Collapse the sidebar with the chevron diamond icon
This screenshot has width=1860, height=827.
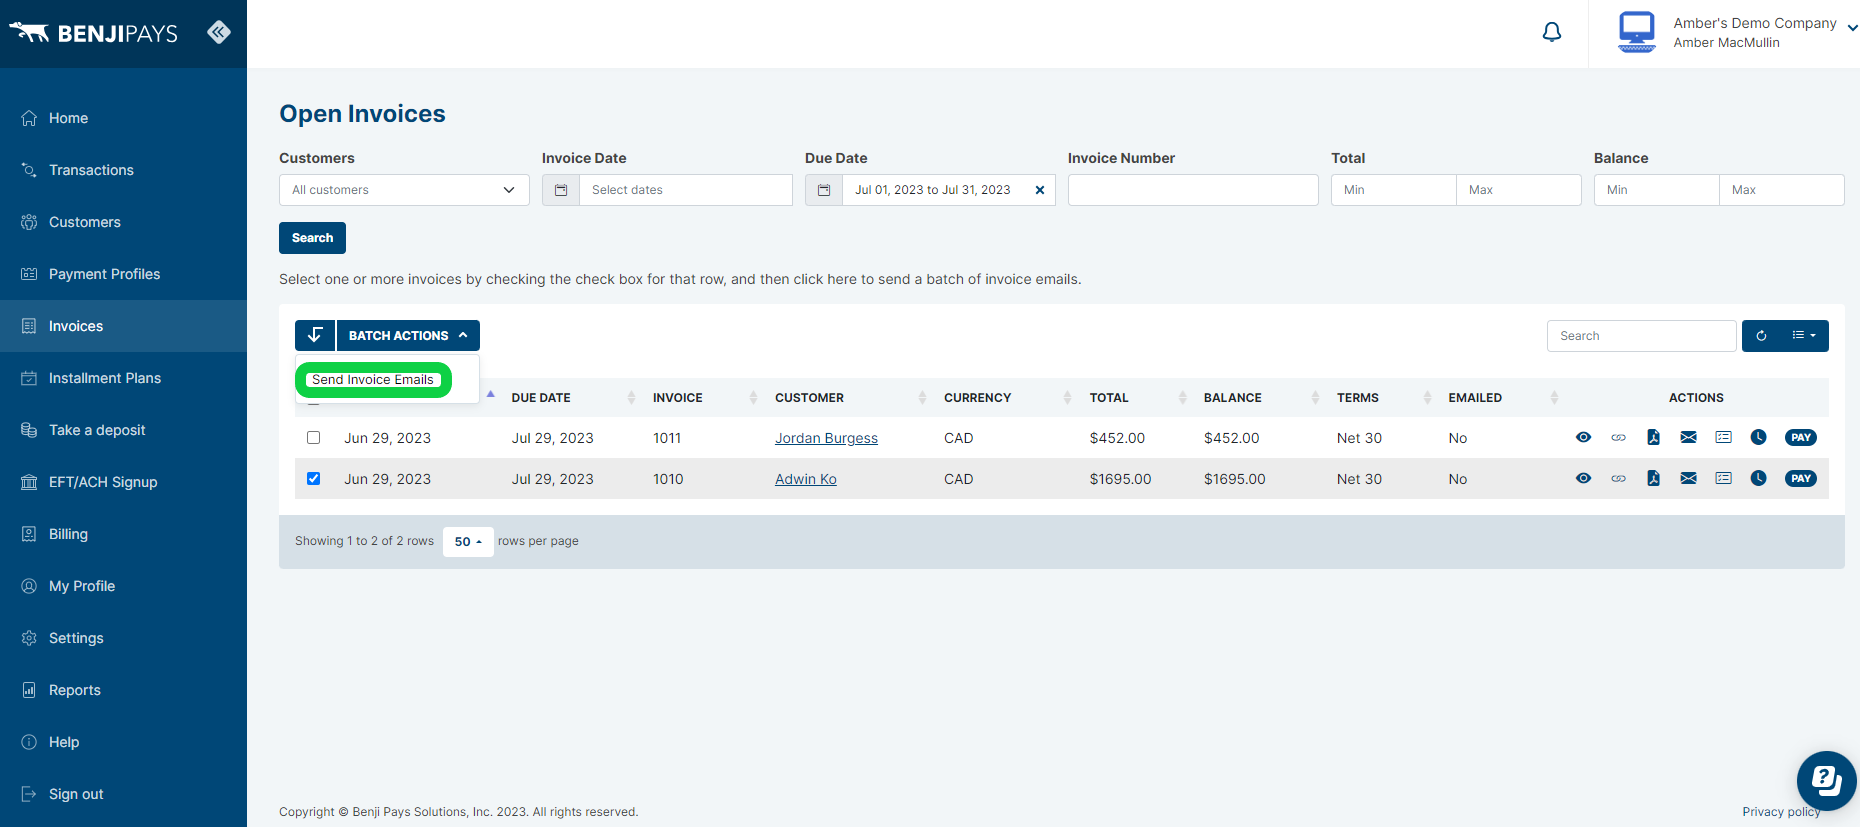click(219, 32)
